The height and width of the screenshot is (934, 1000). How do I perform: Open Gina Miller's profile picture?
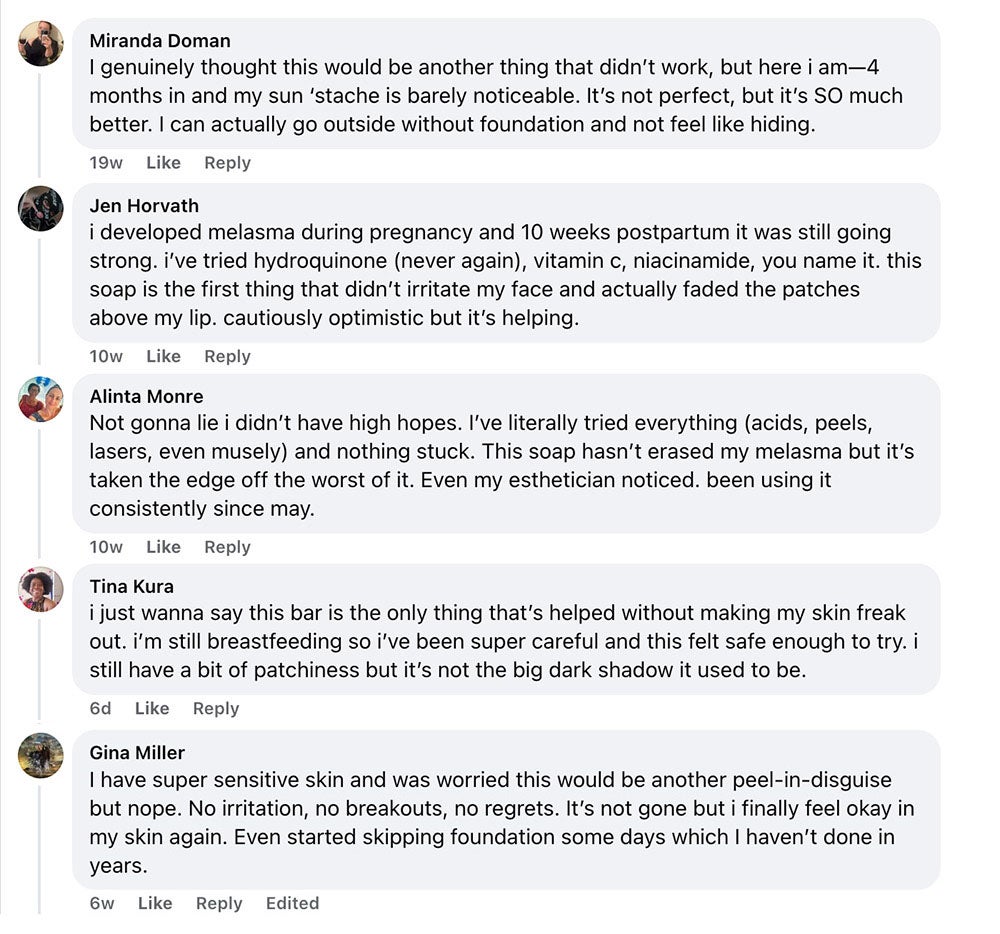click(x=41, y=755)
